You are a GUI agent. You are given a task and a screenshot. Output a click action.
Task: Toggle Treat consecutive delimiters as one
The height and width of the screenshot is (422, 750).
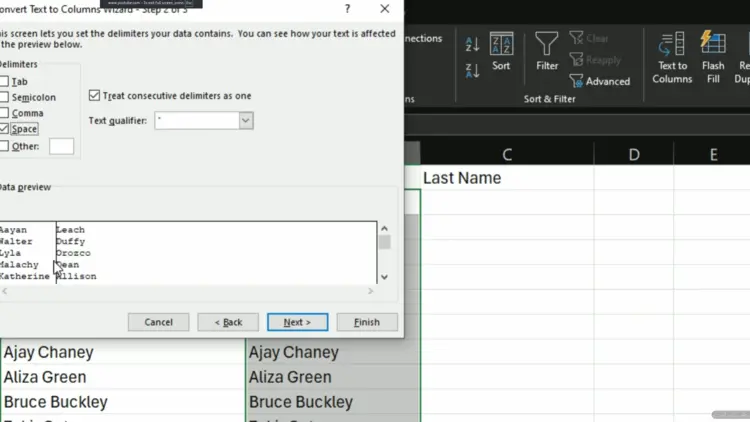tap(94, 96)
